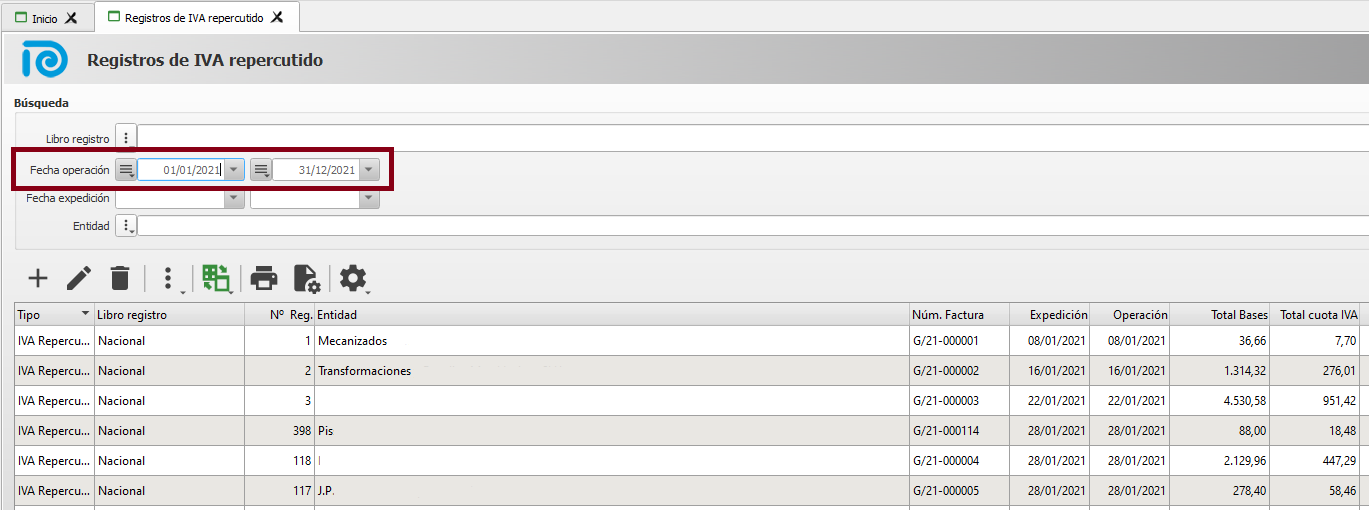This screenshot has width=1369, height=510.
Task: Click the printer icon
Action: click(x=264, y=278)
